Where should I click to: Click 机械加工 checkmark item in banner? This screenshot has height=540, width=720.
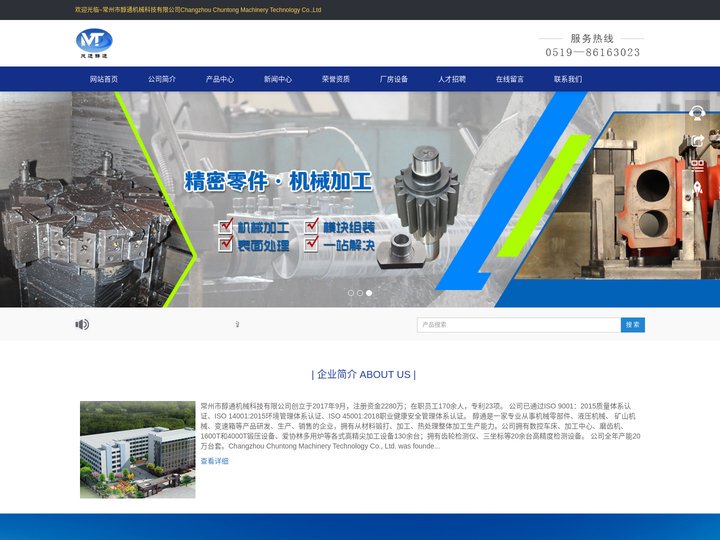coord(254,227)
